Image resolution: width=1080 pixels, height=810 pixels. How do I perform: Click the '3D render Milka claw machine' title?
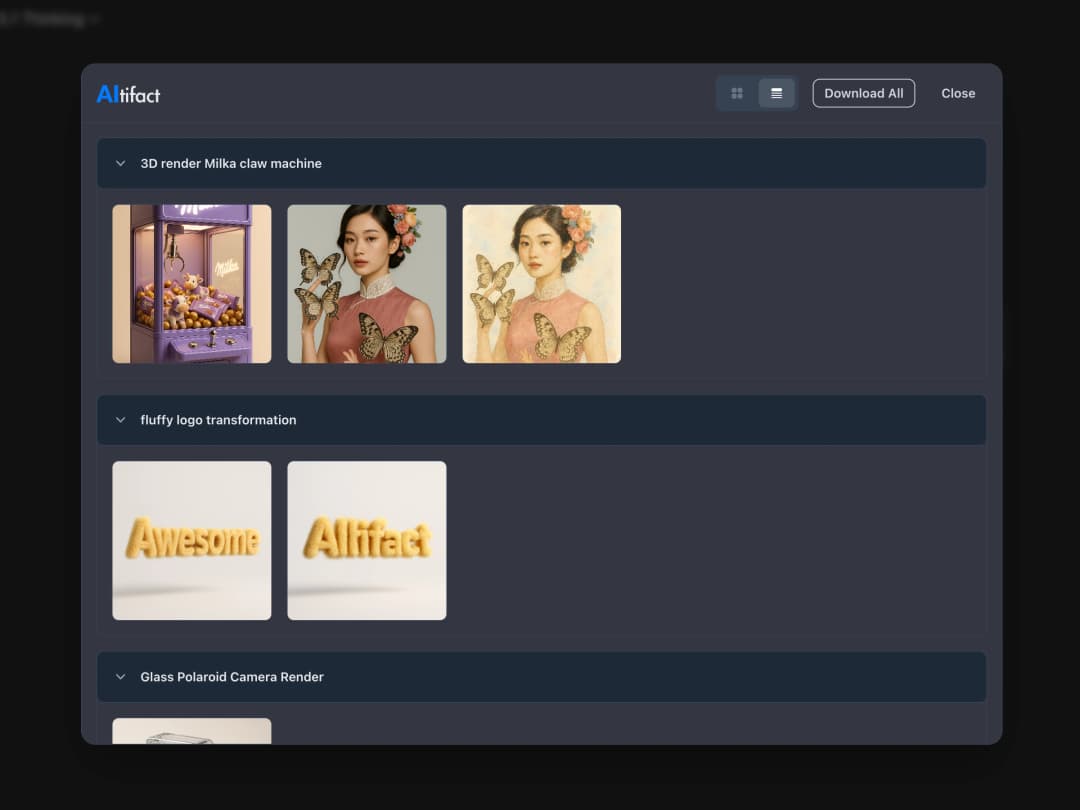click(x=231, y=163)
